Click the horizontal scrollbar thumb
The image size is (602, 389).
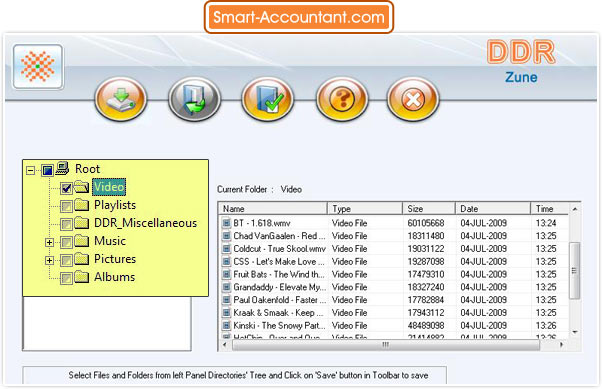[x=385, y=345]
